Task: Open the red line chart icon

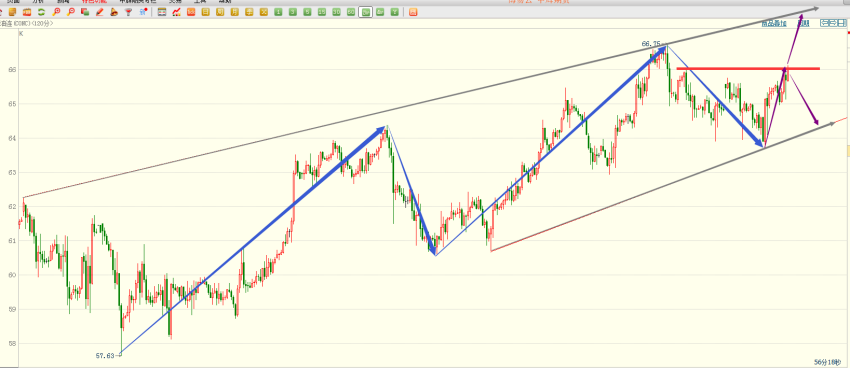Action: coord(176,12)
